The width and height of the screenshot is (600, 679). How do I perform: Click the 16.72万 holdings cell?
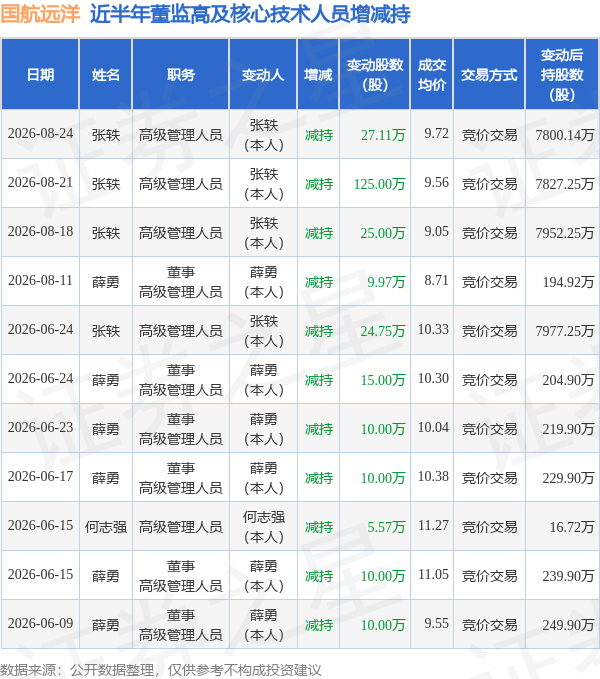point(572,527)
